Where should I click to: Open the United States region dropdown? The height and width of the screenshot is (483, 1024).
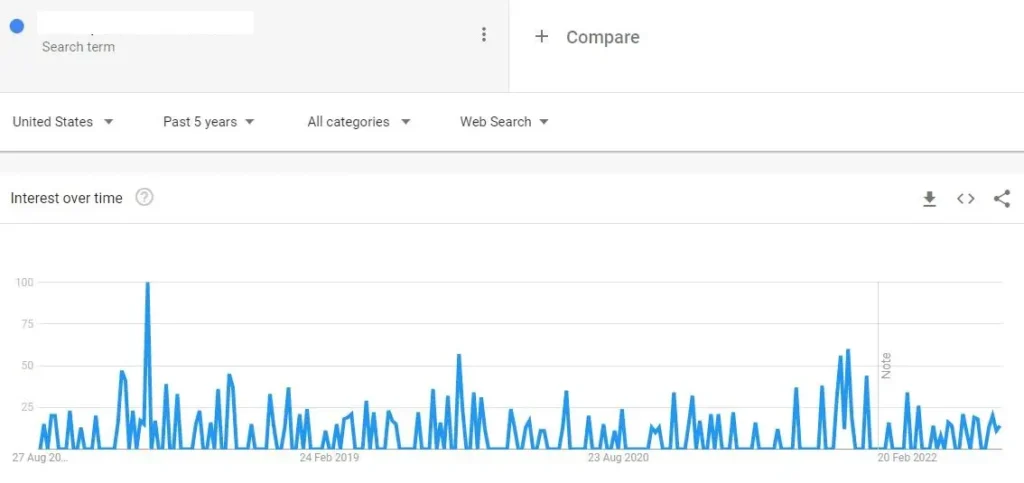pyautogui.click(x=63, y=122)
